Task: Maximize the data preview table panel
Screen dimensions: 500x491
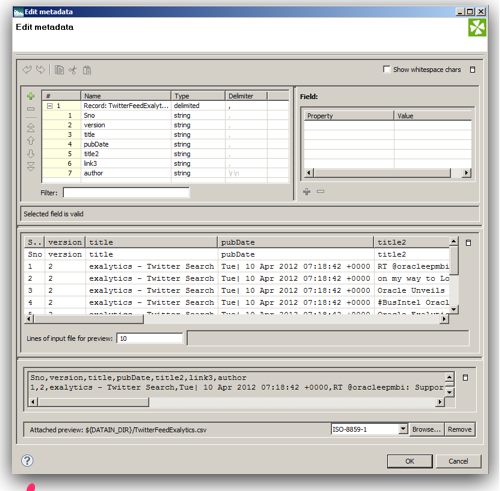Action: click(x=468, y=243)
